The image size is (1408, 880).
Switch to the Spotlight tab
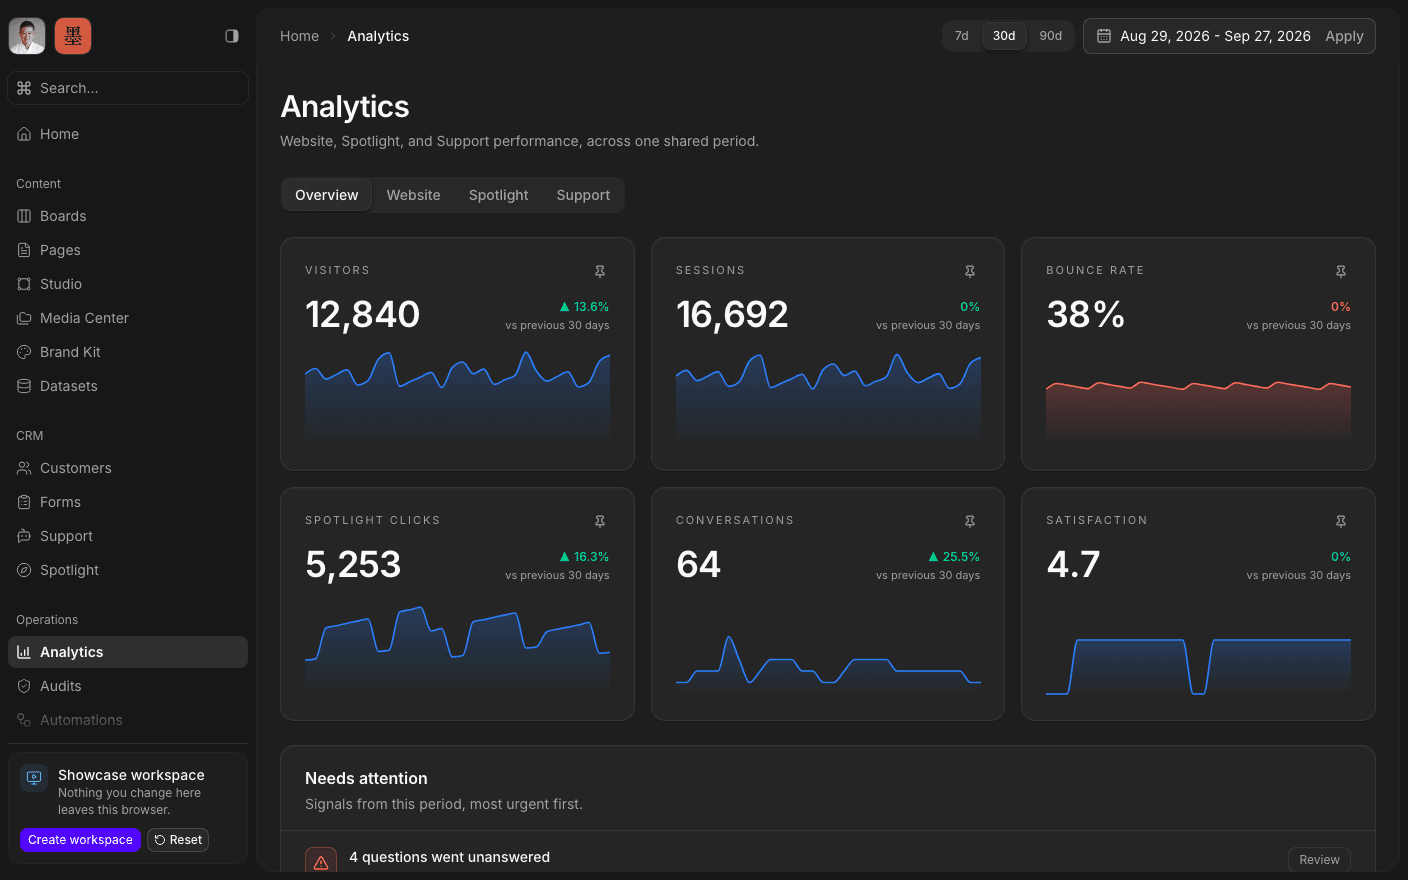tap(499, 195)
